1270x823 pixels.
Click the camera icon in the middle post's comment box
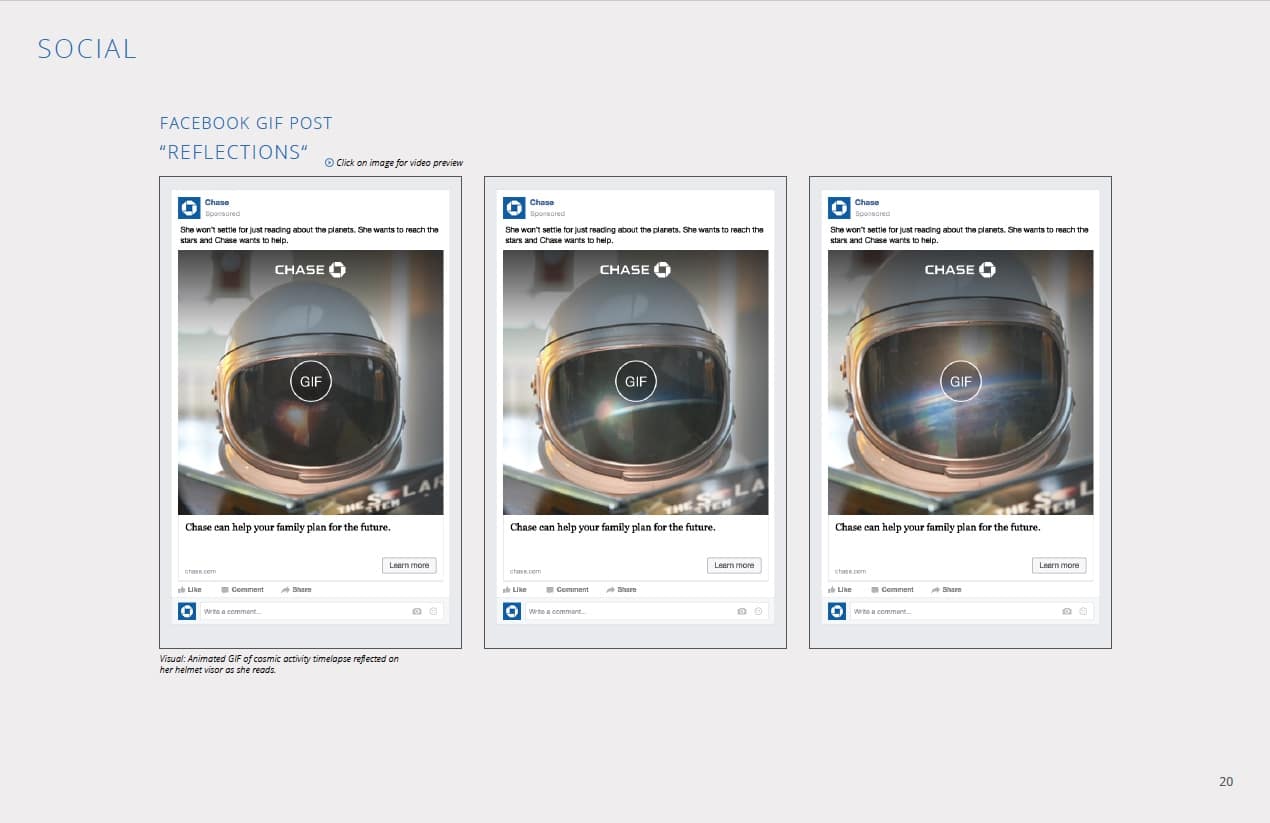point(742,611)
